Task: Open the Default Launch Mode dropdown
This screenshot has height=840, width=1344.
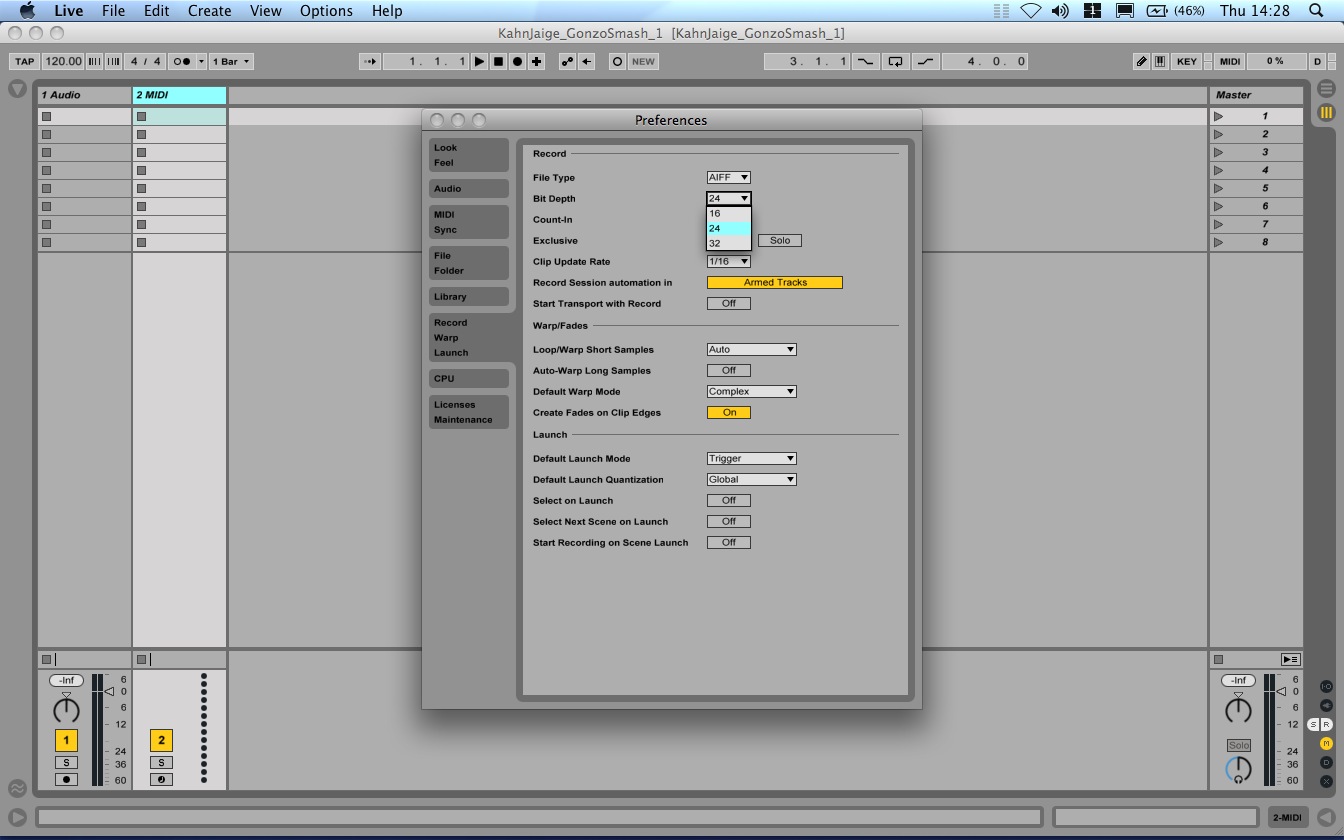Action: [x=751, y=458]
